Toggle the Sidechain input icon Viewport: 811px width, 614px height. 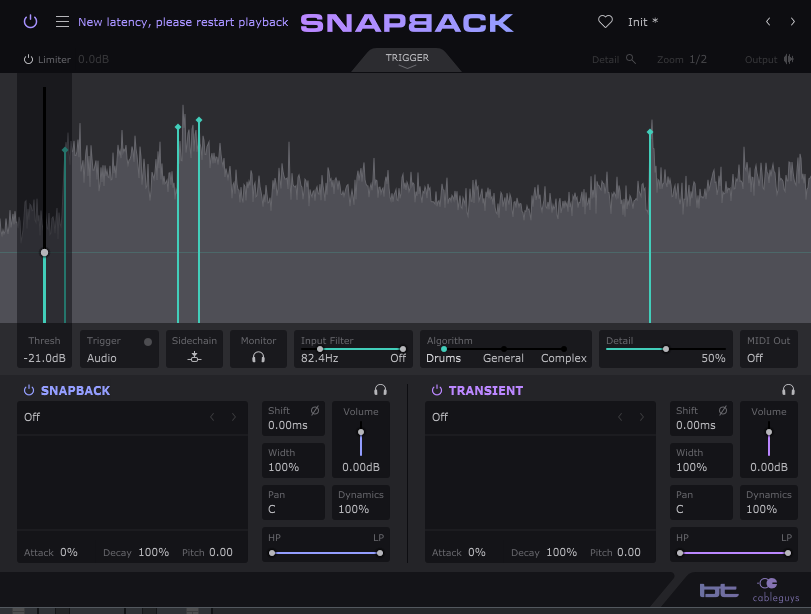pyautogui.click(x=194, y=357)
